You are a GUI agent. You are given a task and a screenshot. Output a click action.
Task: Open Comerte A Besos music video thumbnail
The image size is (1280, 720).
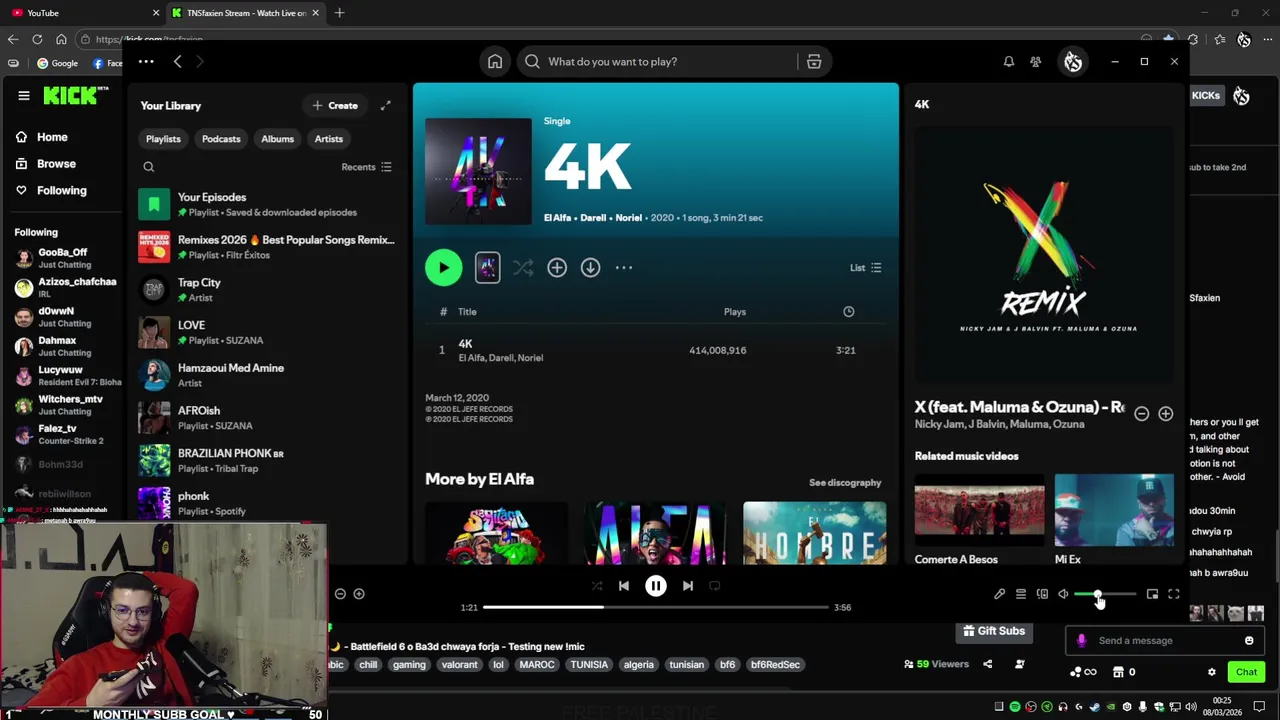click(979, 510)
